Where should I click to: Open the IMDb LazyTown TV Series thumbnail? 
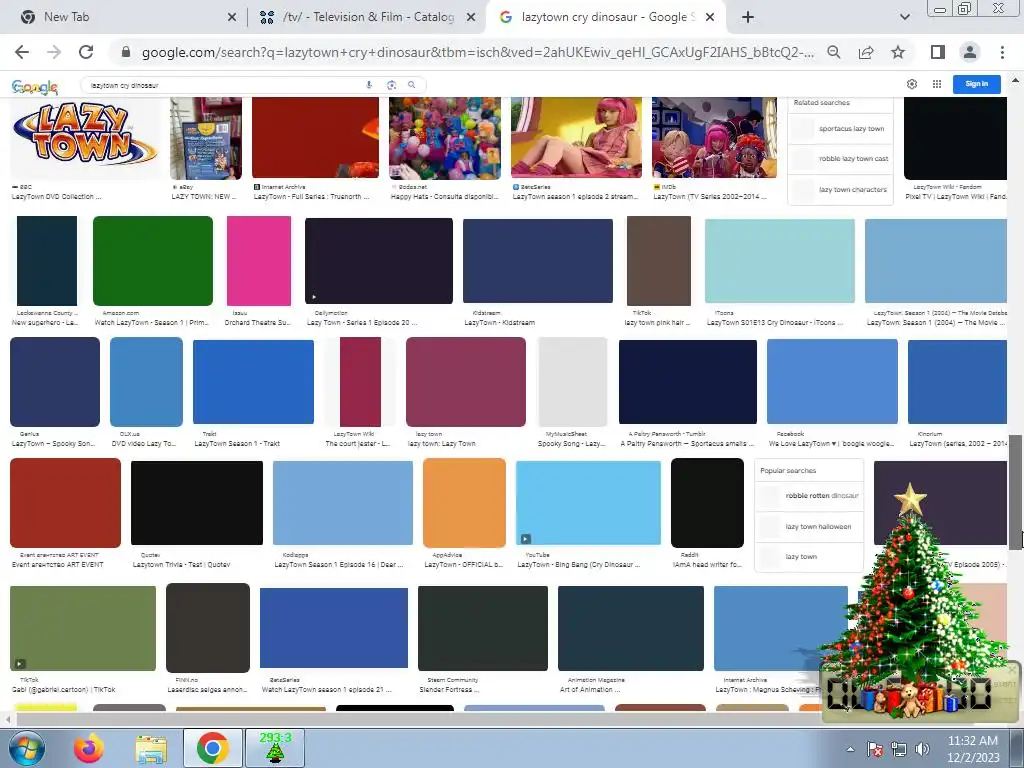714,138
